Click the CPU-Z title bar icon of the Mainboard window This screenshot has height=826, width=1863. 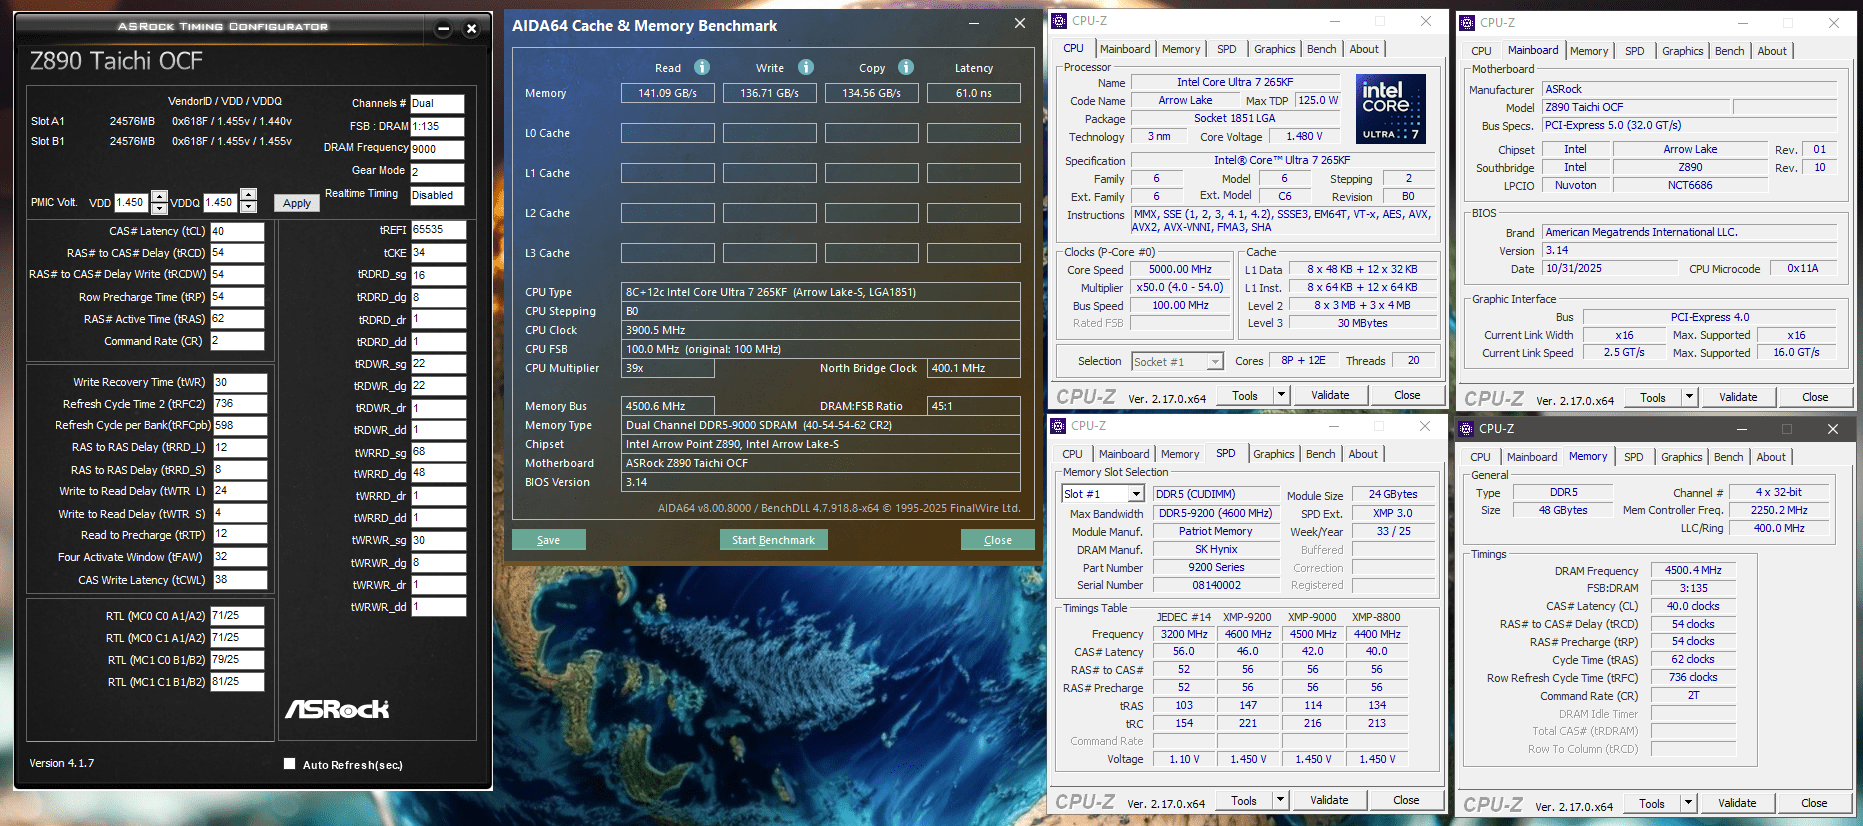1467,23
